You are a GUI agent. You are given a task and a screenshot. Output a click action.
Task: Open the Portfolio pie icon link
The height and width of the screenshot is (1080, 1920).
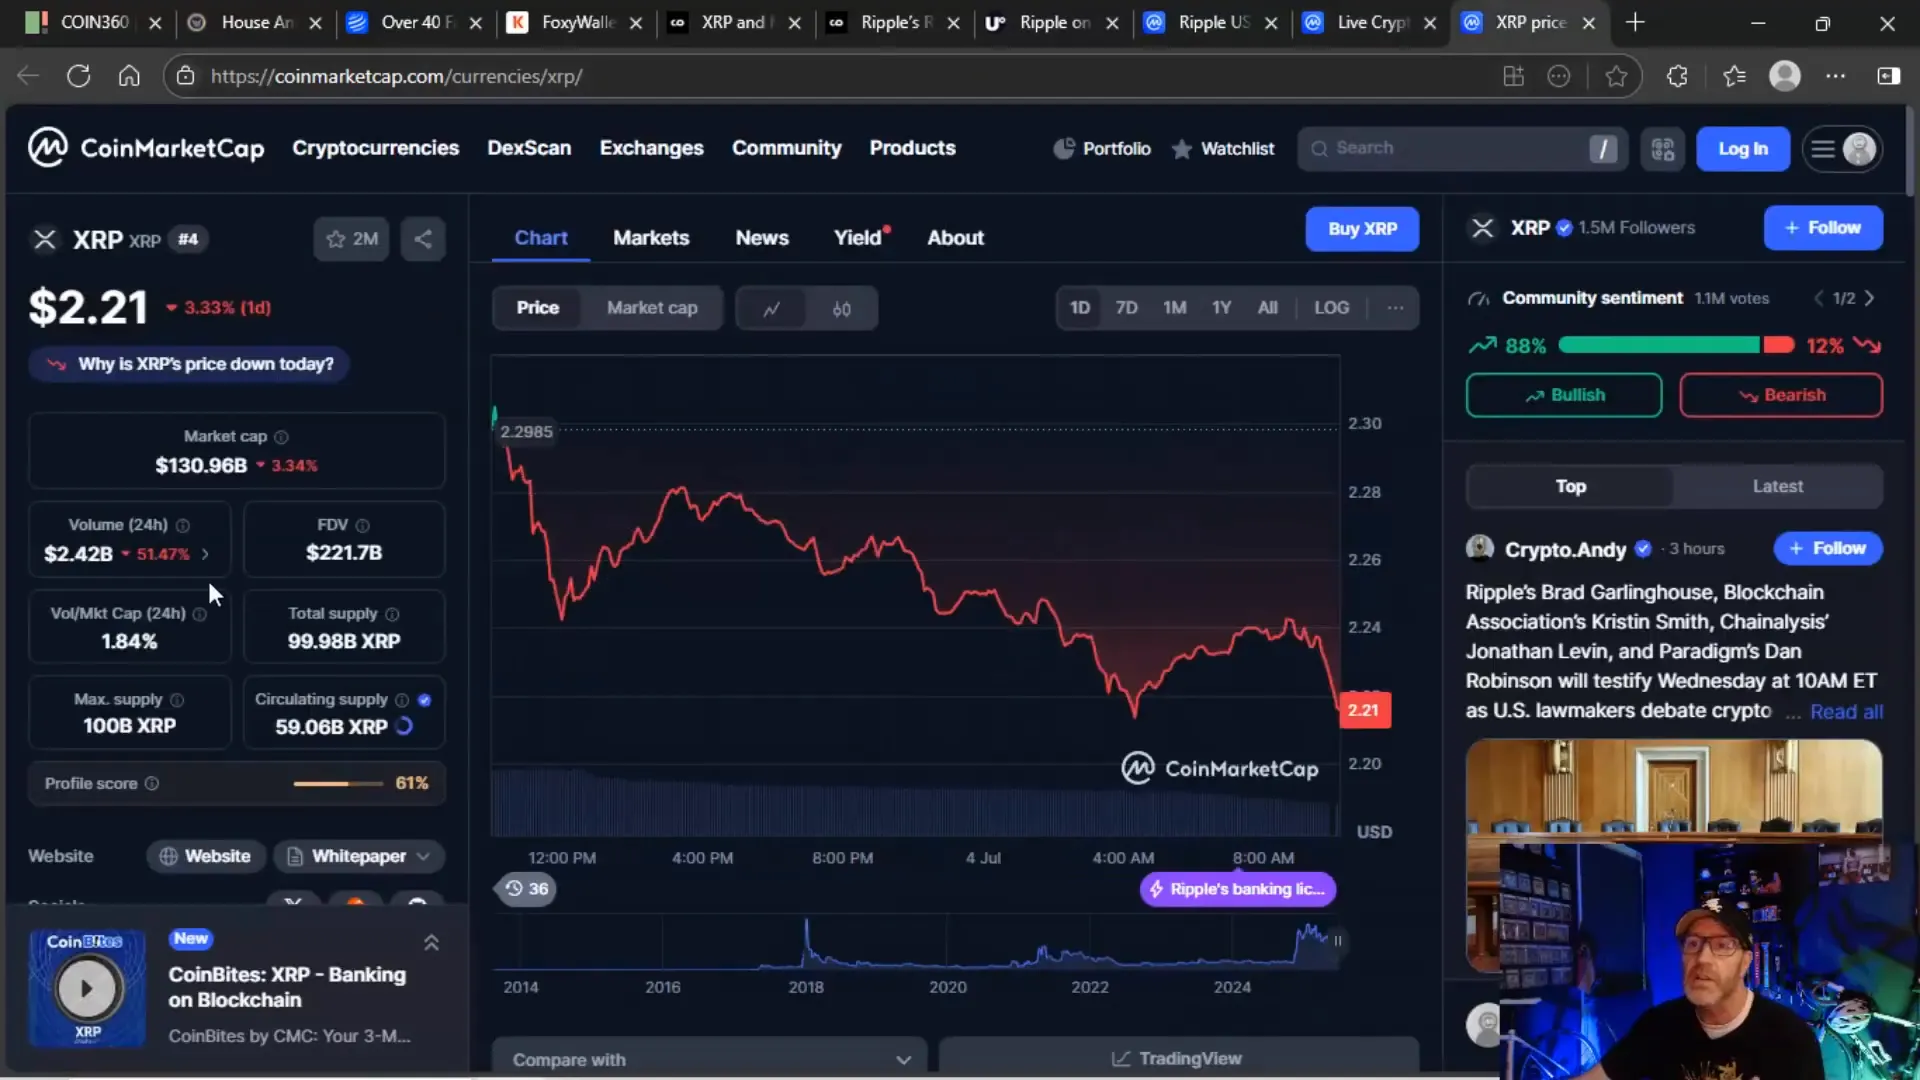[1102, 148]
